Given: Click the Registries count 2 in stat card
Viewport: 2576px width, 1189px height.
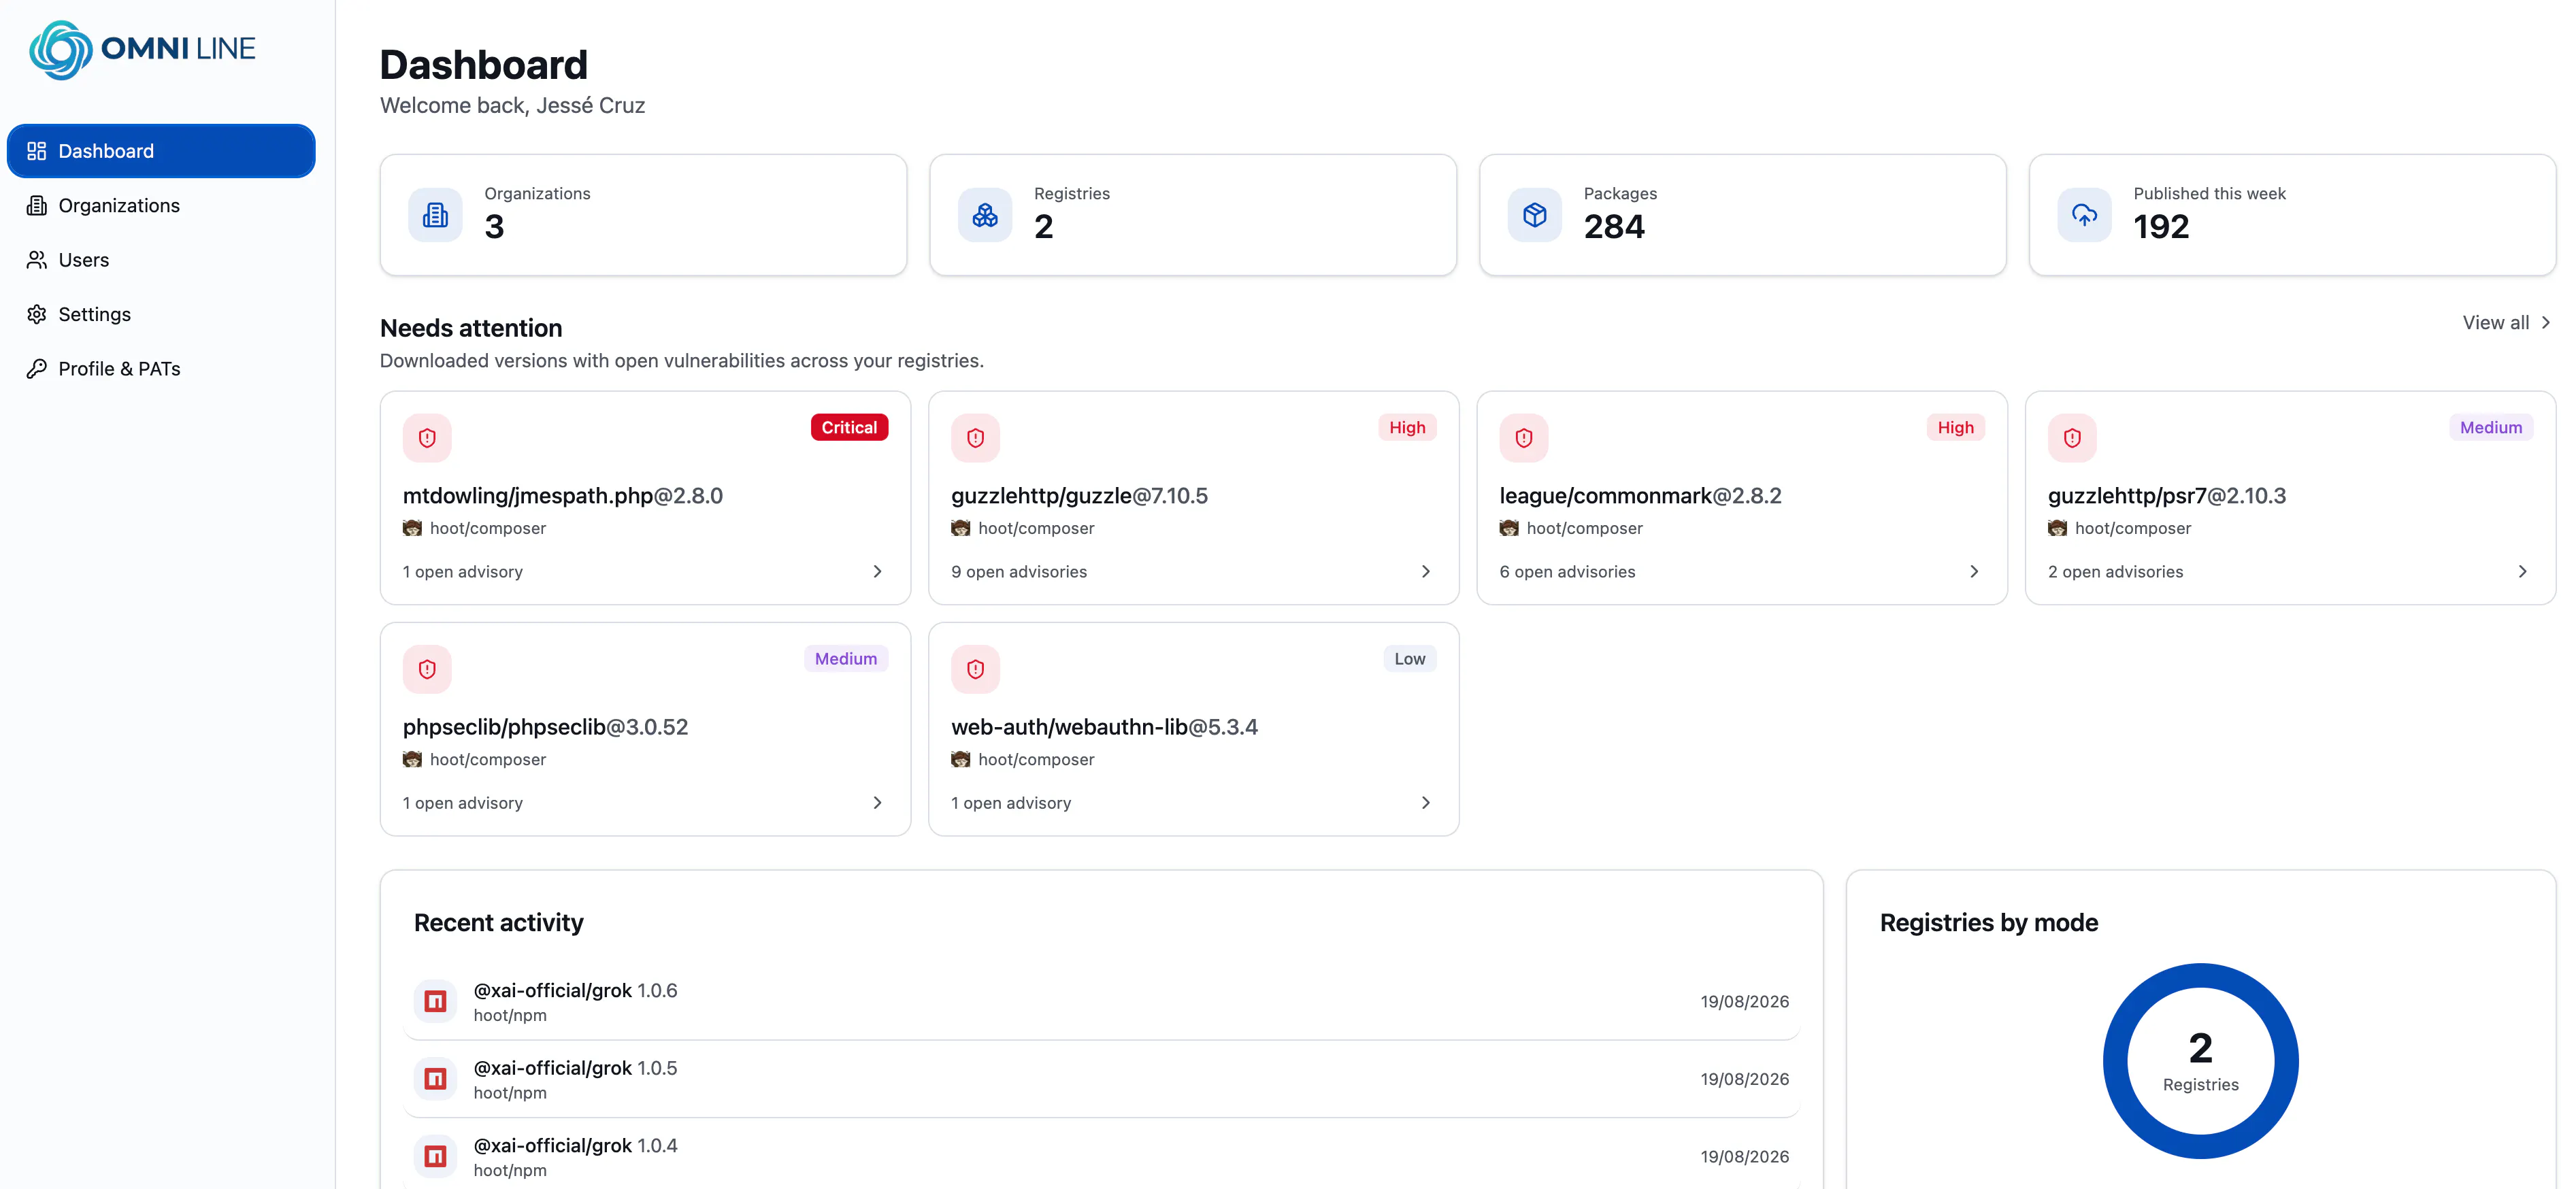Looking at the screenshot, I should pyautogui.click(x=1043, y=227).
